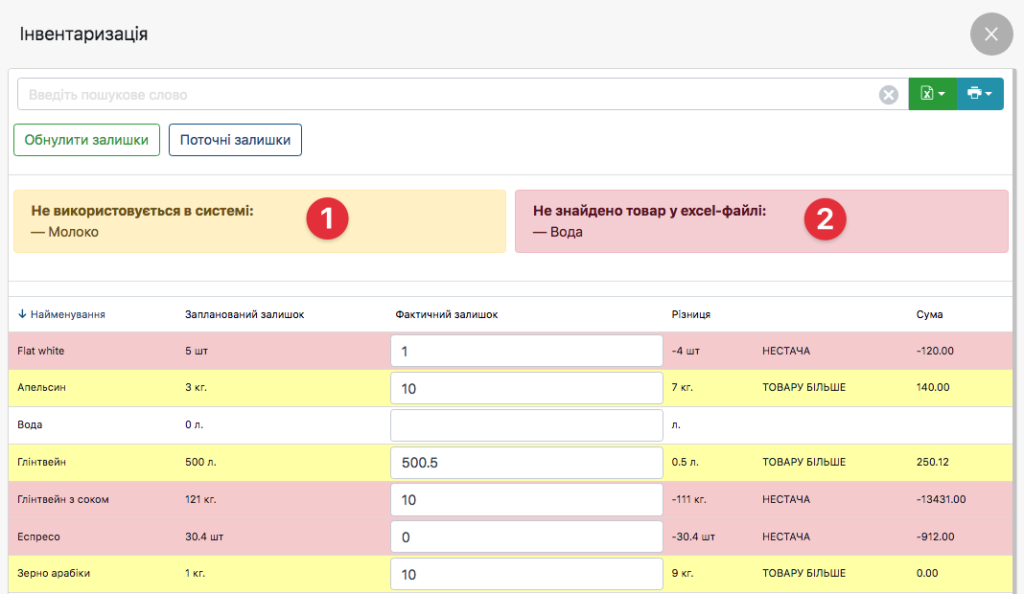This screenshot has height=594, width=1024.
Task: Click the red badge number 2
Action: click(x=826, y=218)
